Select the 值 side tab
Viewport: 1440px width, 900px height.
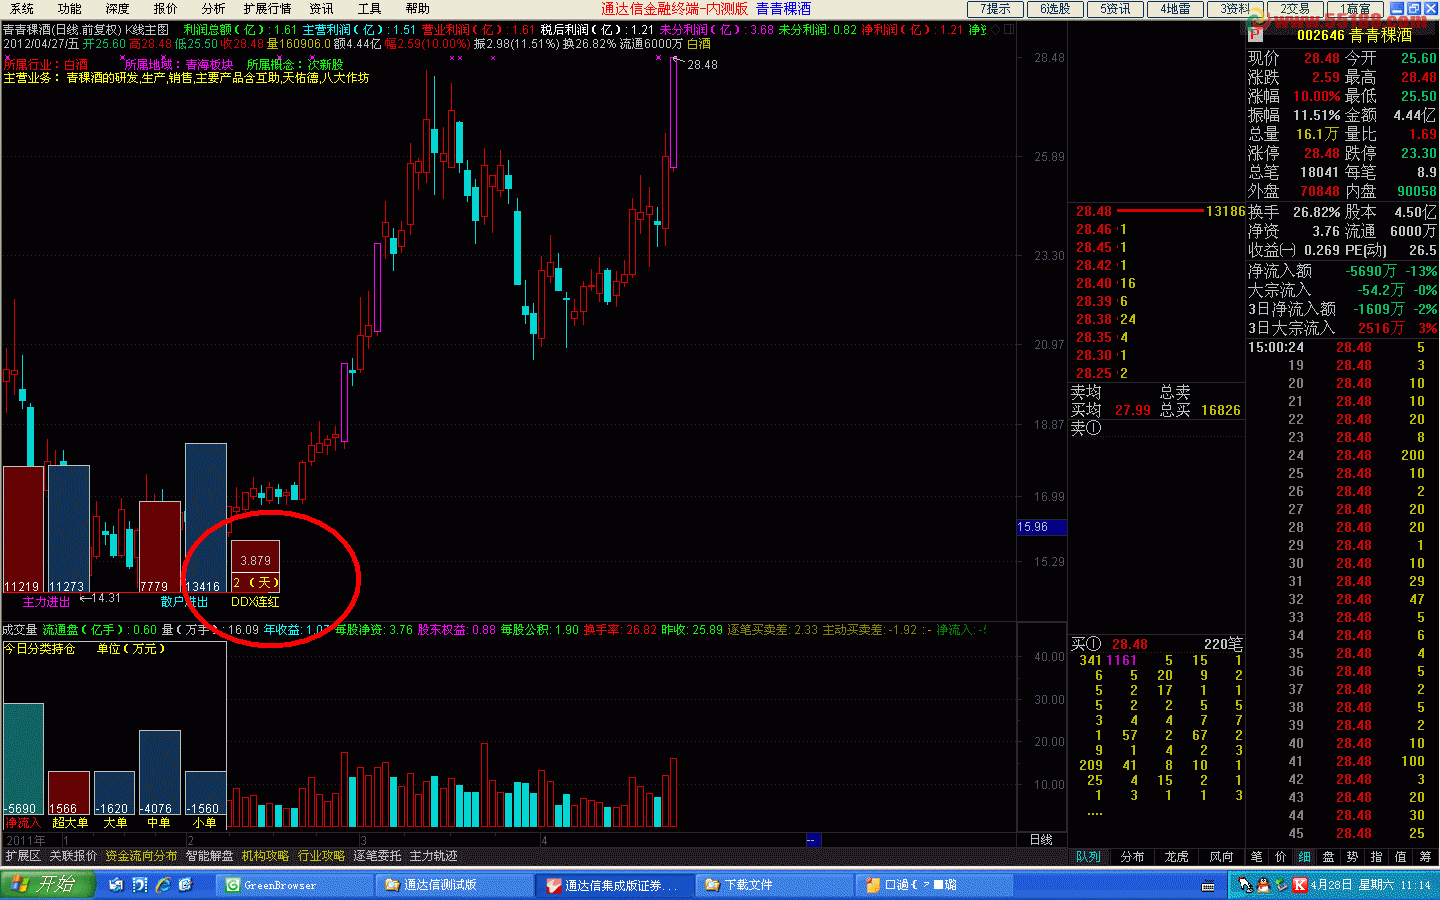click(1400, 856)
